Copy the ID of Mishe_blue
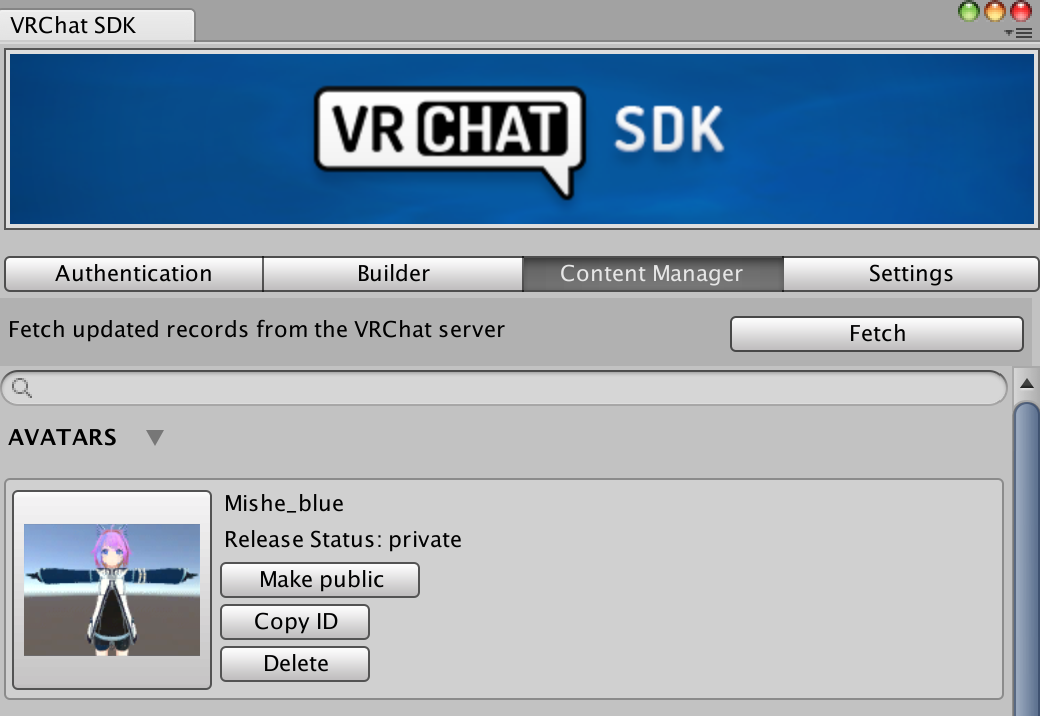The image size is (1040, 716). 294,622
